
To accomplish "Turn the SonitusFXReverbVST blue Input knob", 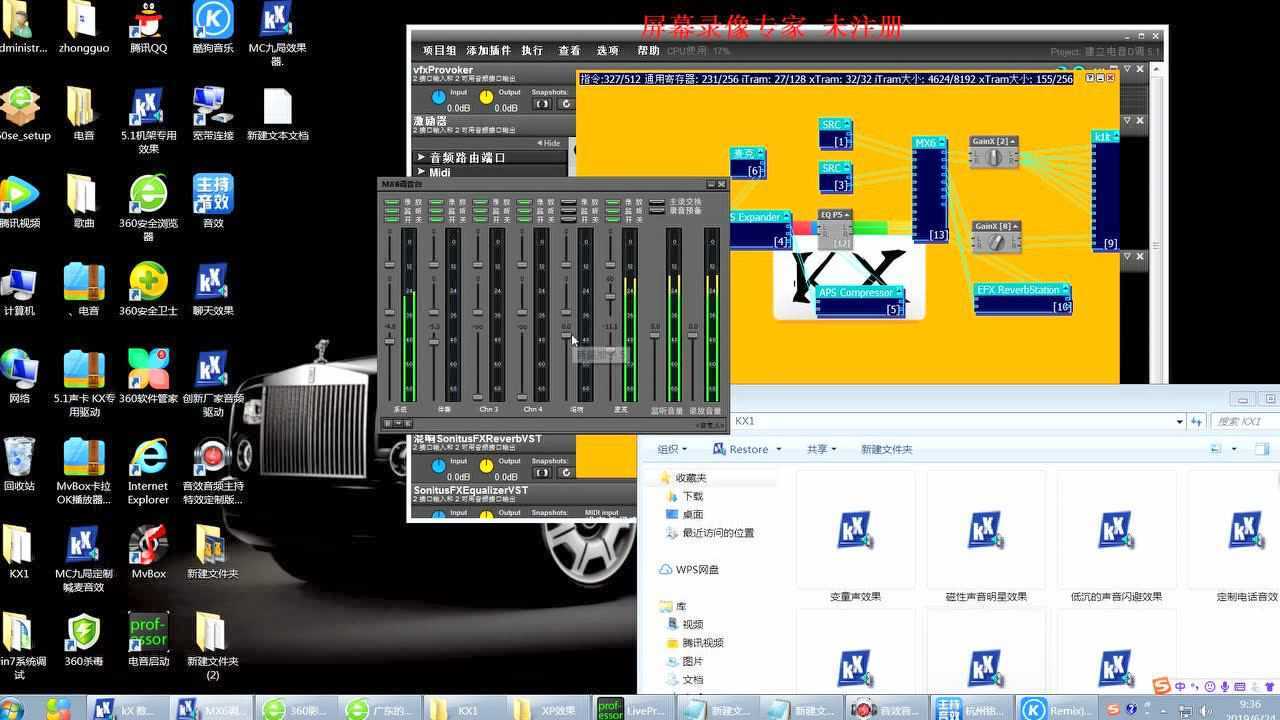I will (x=438, y=466).
